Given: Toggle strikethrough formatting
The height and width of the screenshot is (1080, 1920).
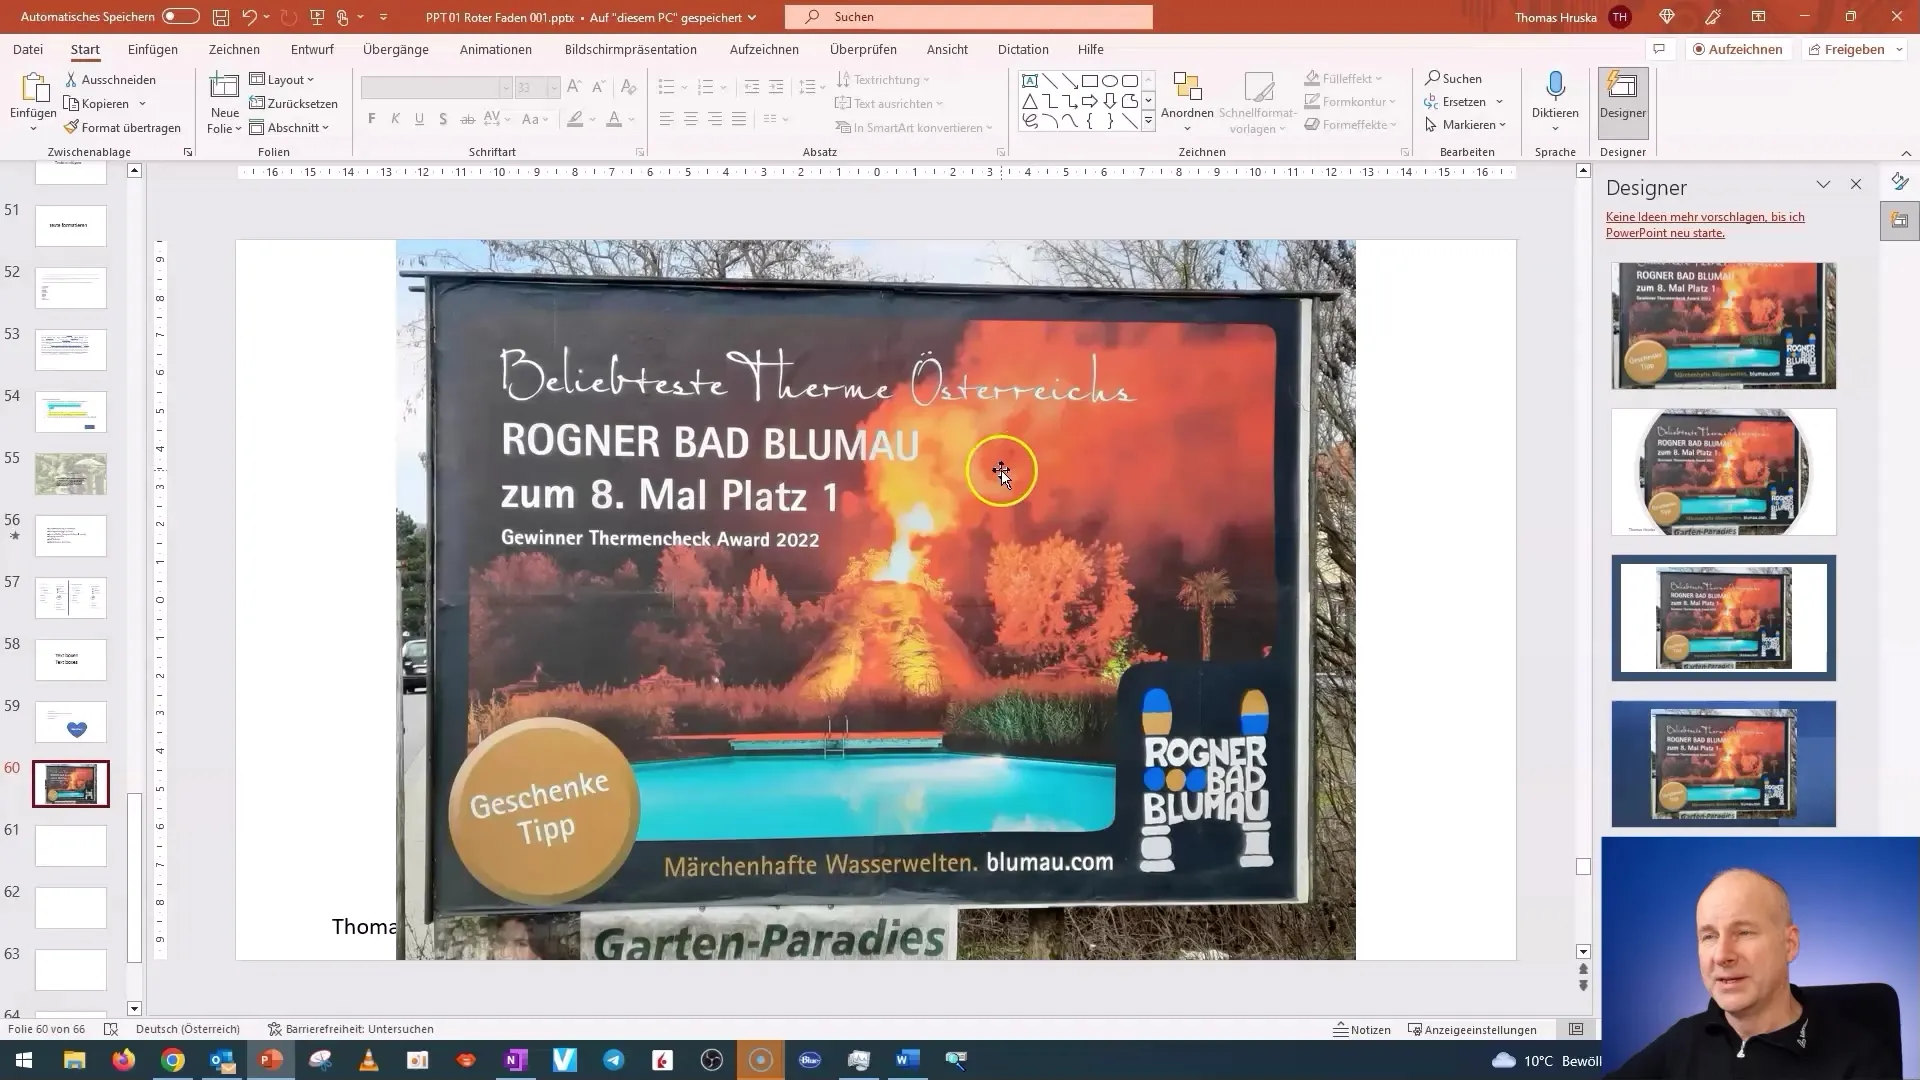Looking at the screenshot, I should pyautogui.click(x=467, y=119).
